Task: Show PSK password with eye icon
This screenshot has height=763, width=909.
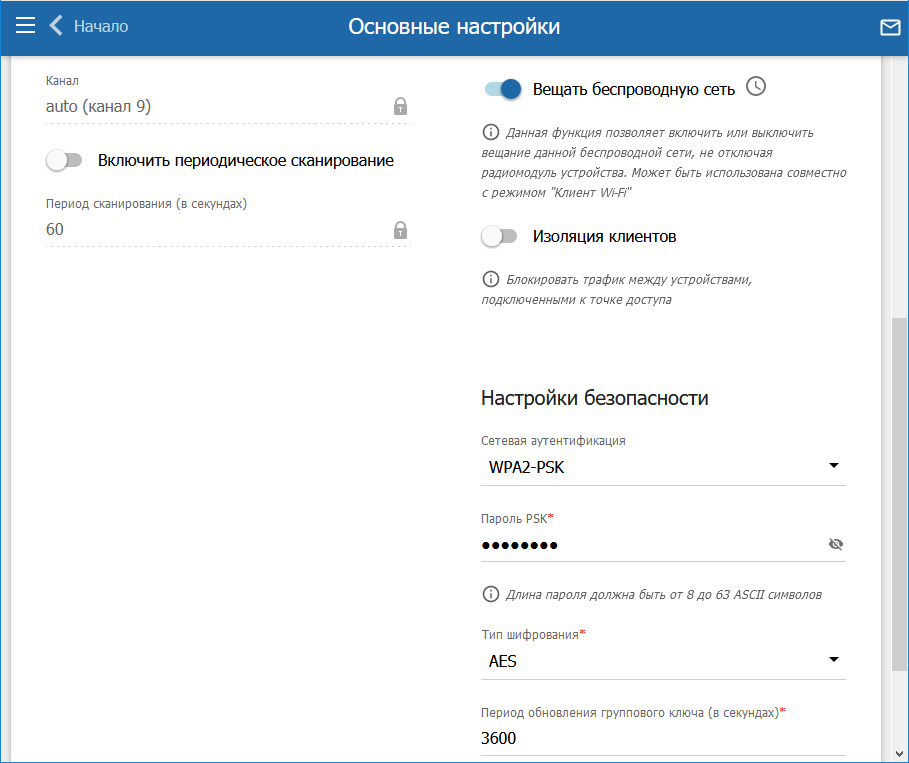Action: 836,544
